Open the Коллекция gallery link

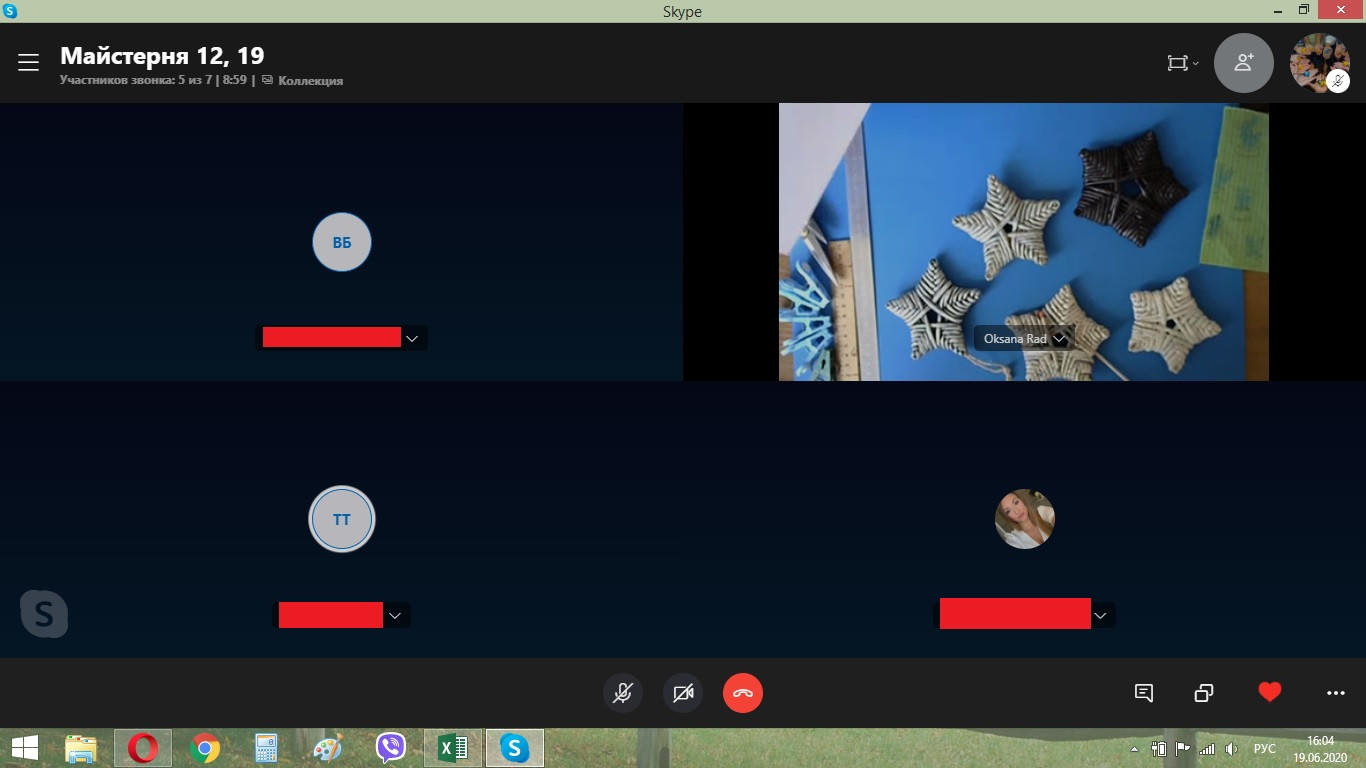coord(302,80)
